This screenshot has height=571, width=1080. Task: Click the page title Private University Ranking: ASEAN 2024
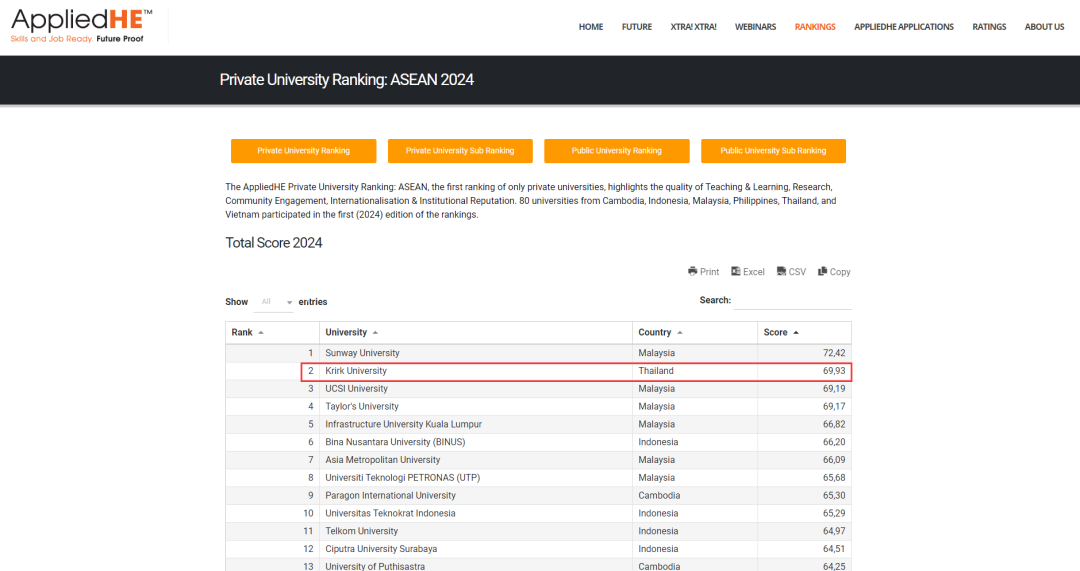pyautogui.click(x=346, y=80)
